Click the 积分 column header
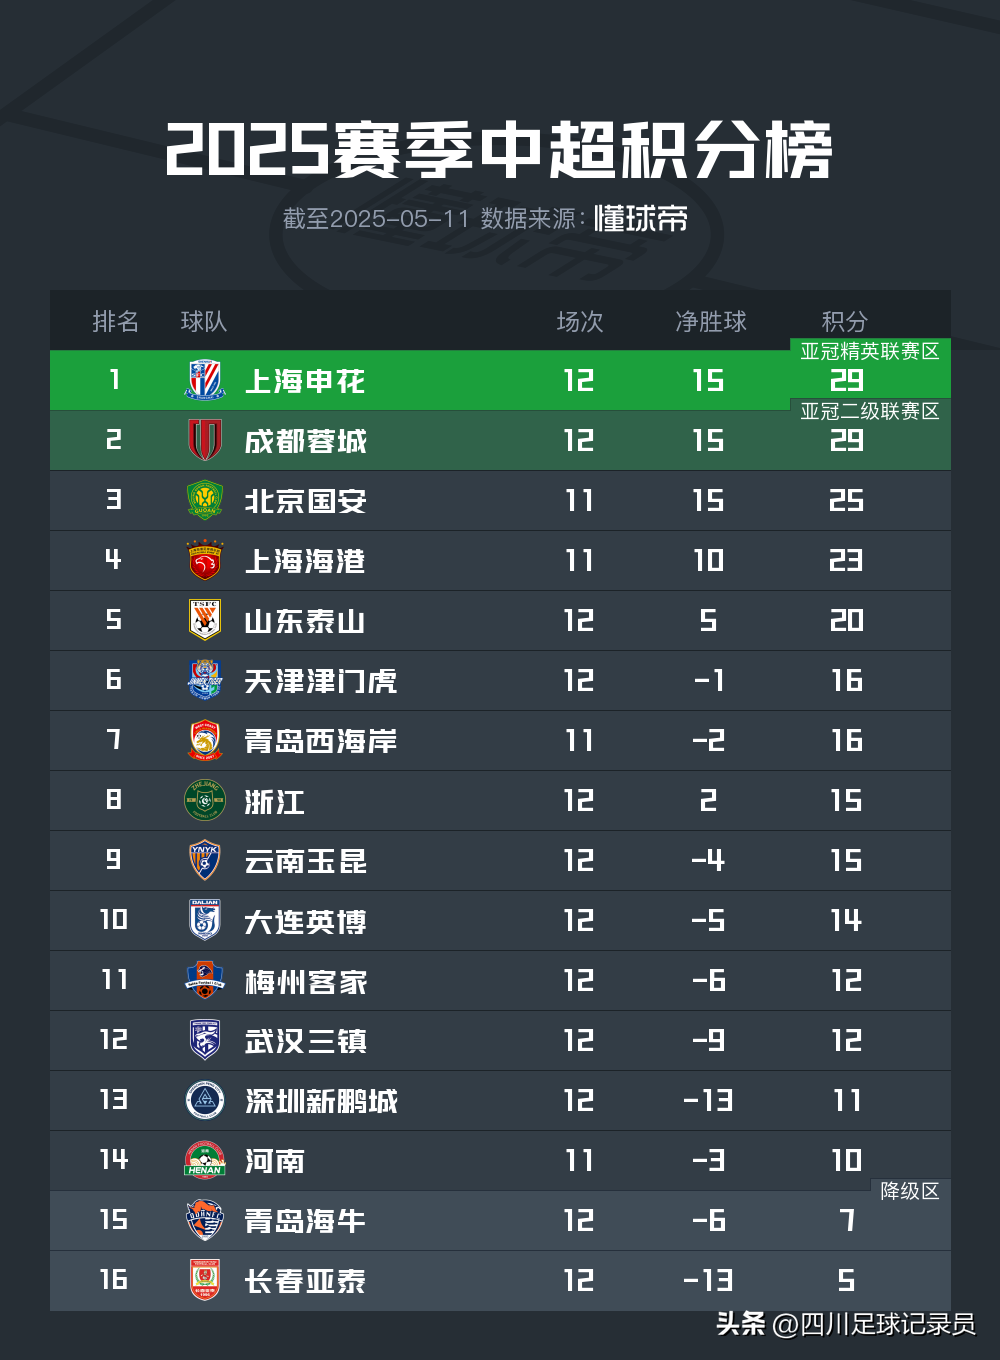The image size is (1000, 1360). click(x=844, y=321)
